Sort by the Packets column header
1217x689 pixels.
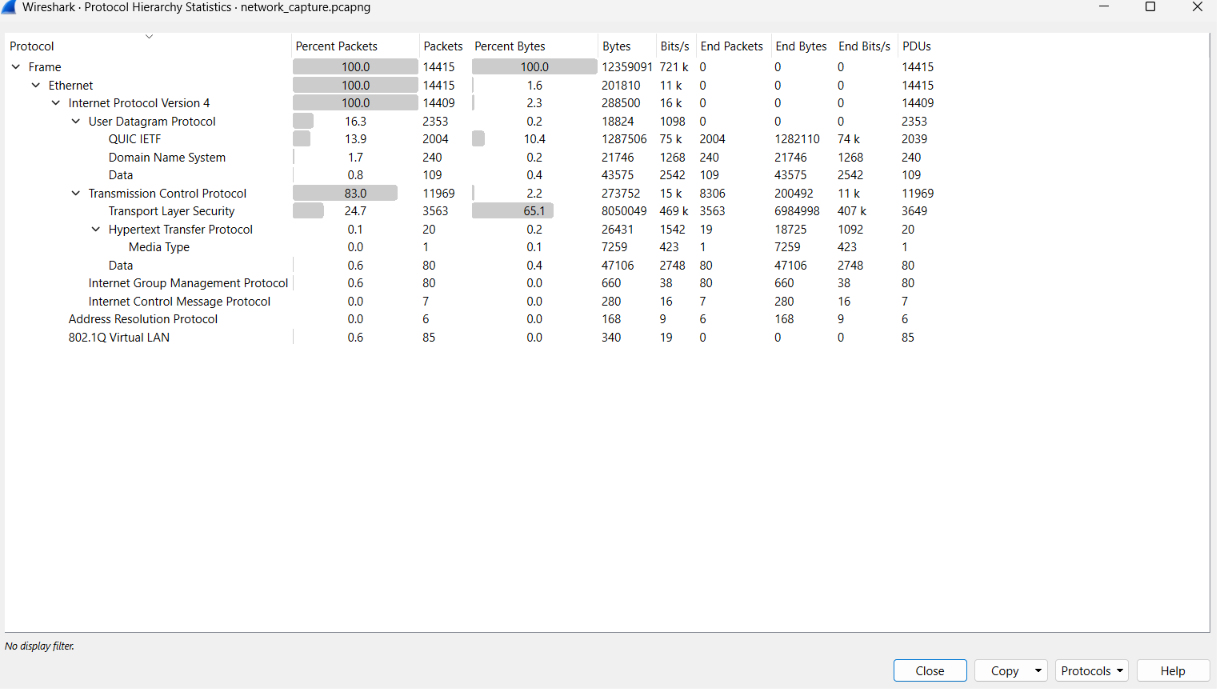pyautogui.click(x=443, y=46)
